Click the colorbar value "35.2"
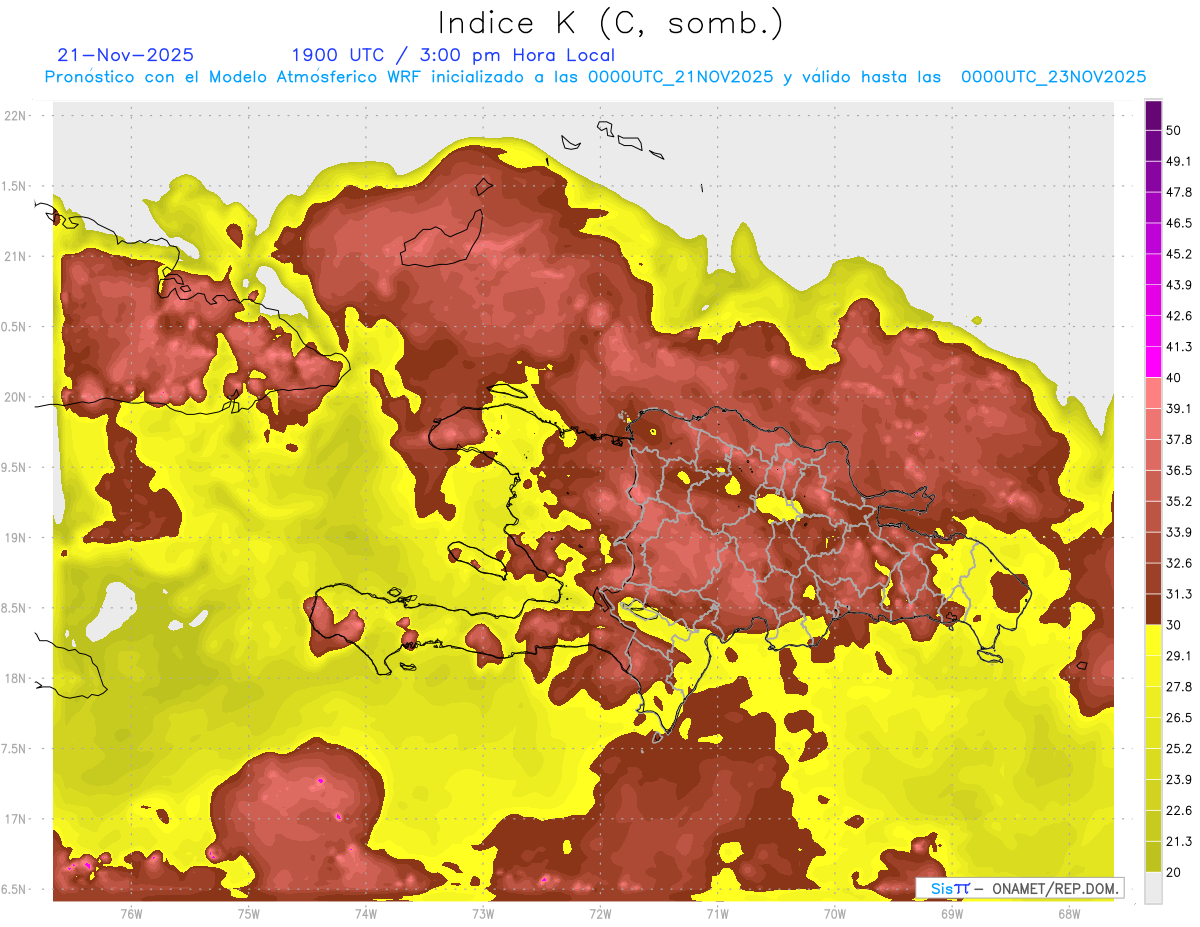Image resolution: width=1200 pixels, height=927 pixels. click(1179, 501)
